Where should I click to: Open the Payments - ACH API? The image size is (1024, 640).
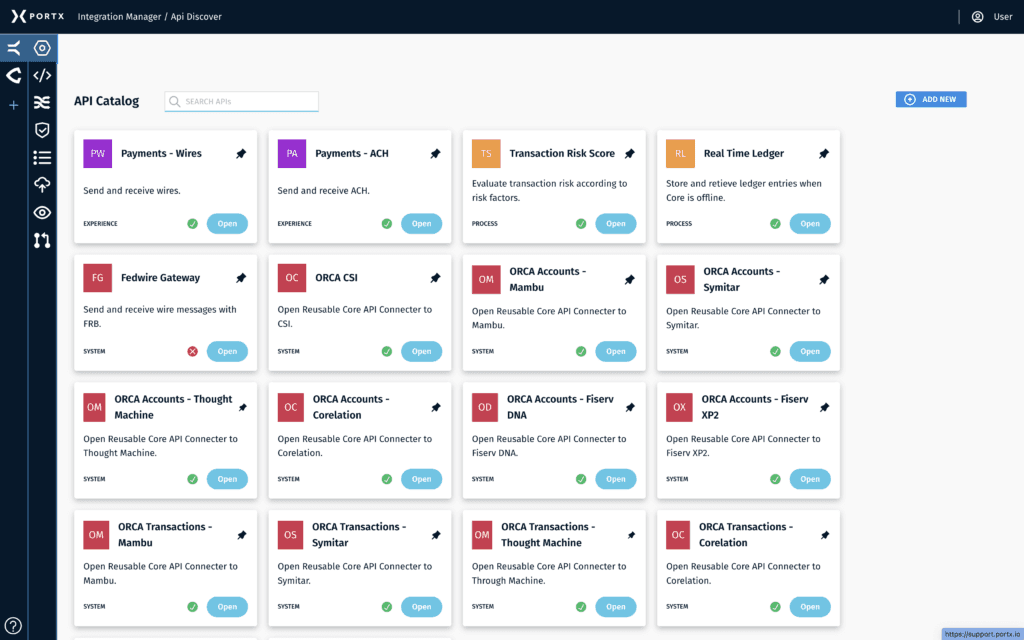point(421,224)
